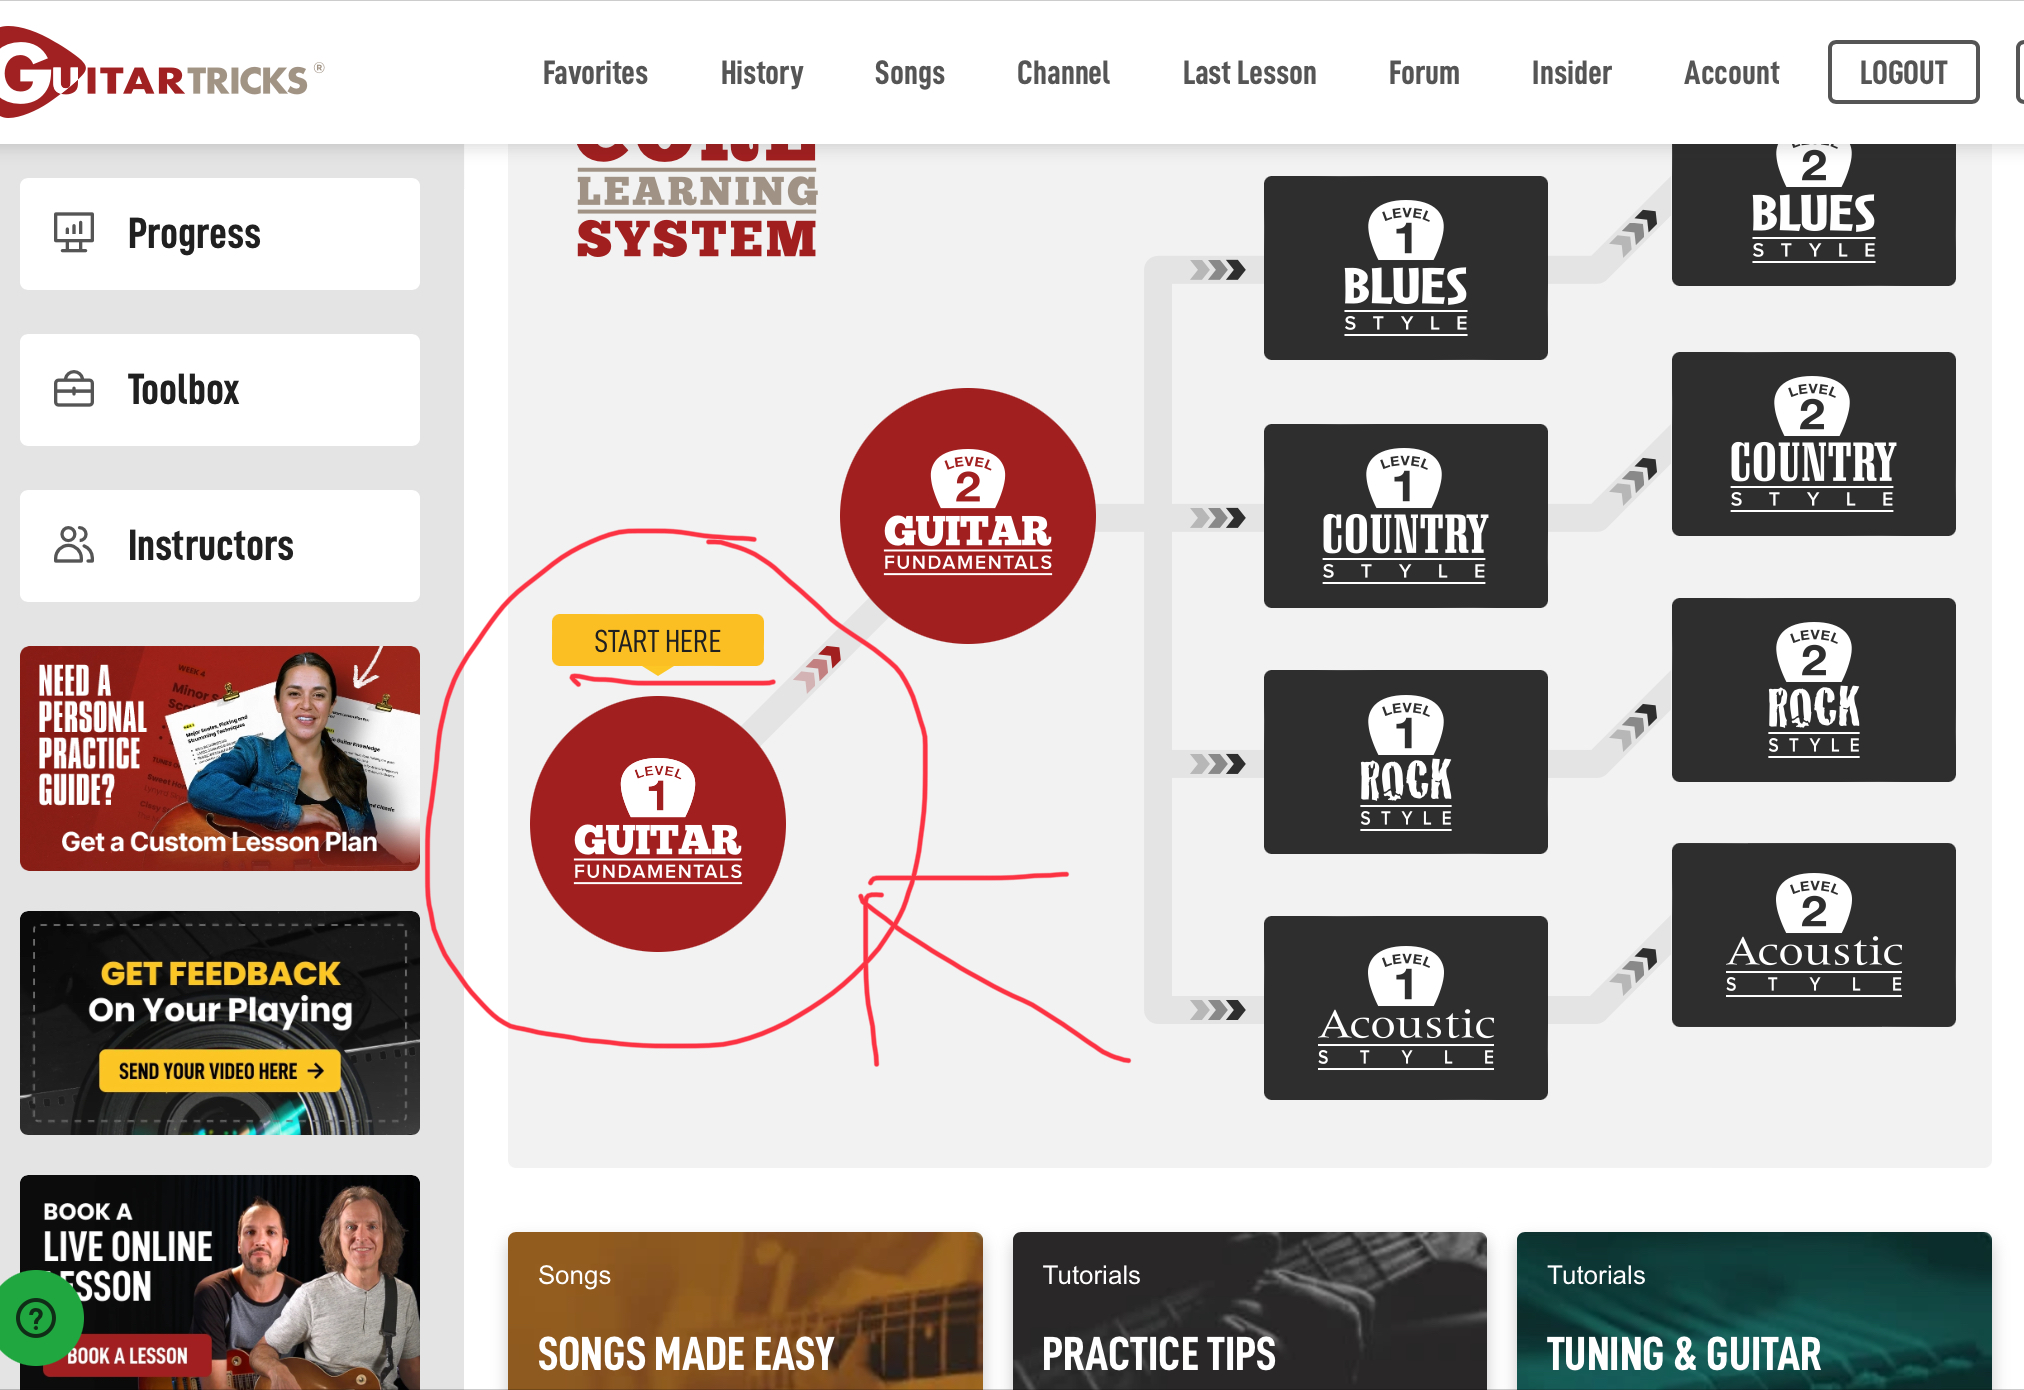Open the green help question-mark bubble
The height and width of the screenshot is (1390, 2024).
click(36, 1318)
